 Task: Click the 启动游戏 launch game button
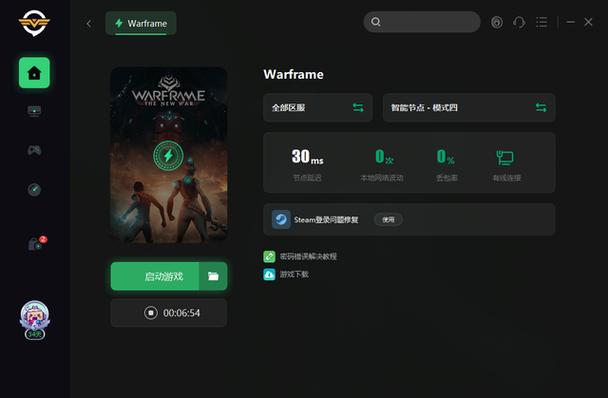[x=155, y=276]
